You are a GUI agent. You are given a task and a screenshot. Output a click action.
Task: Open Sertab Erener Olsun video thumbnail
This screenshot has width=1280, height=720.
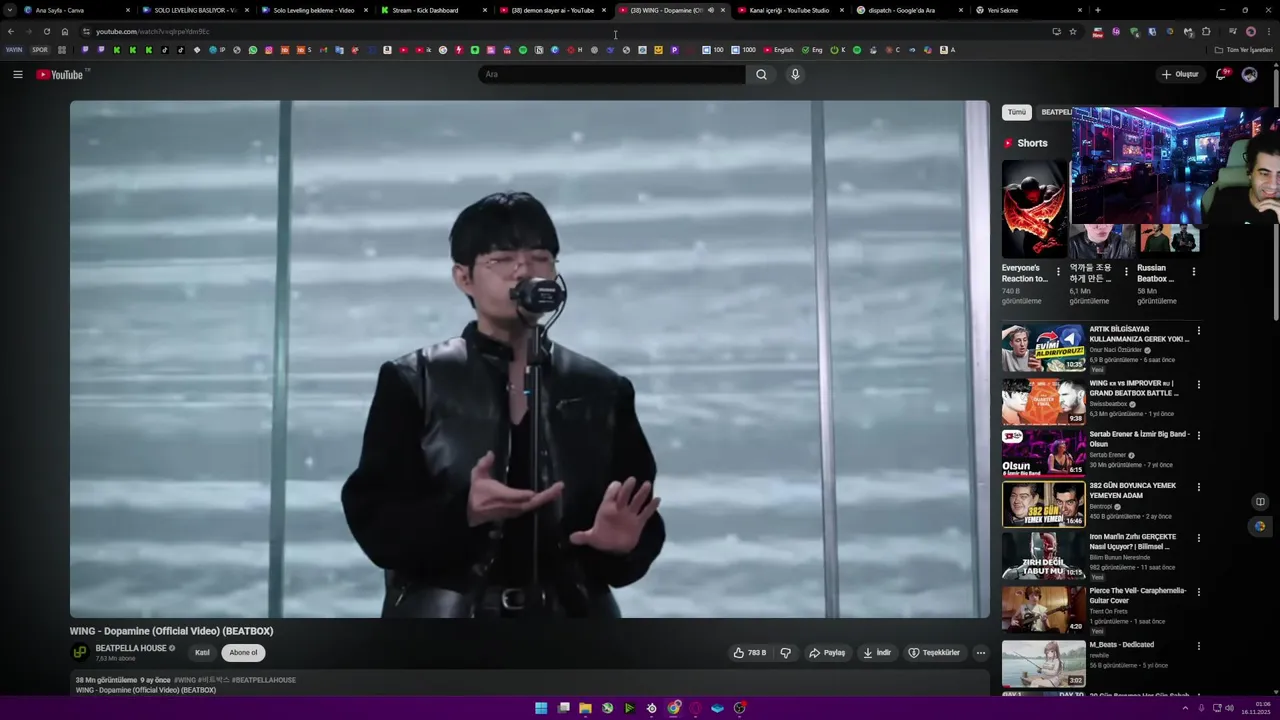coord(1043,453)
